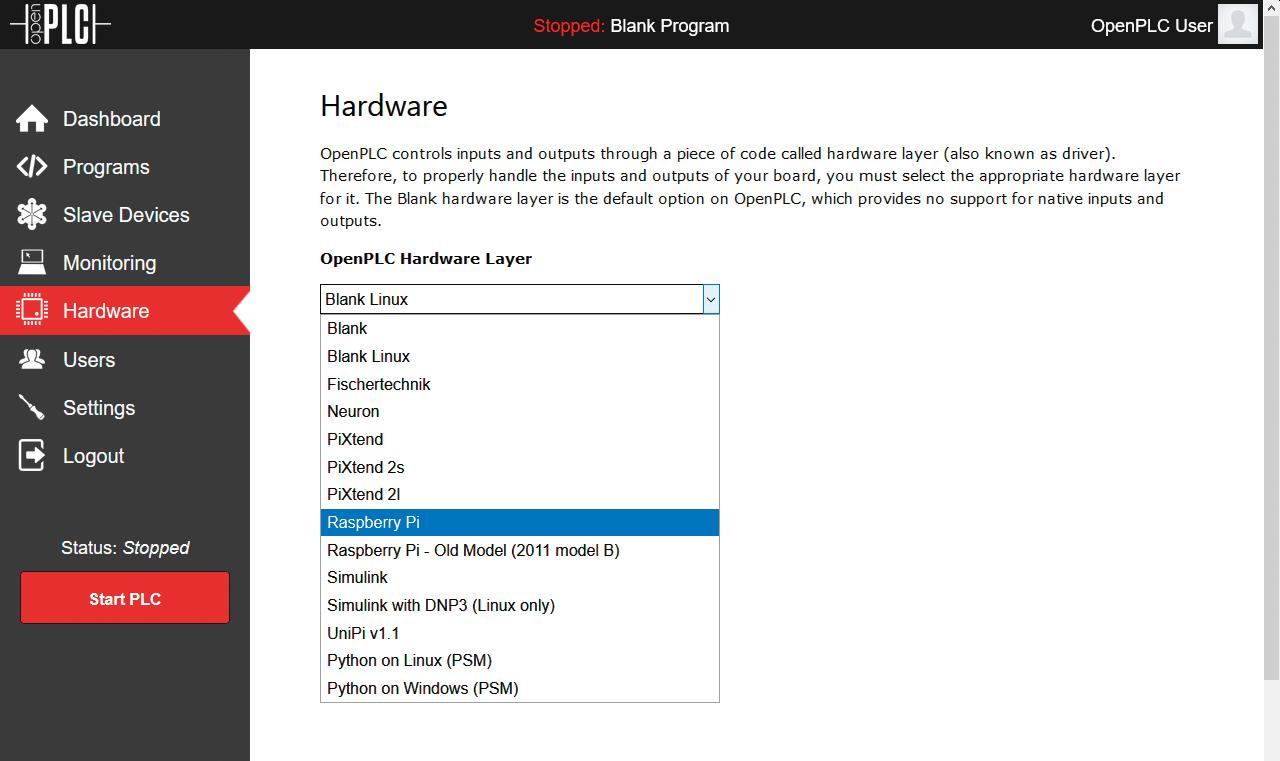
Task: Select the Hardware sidebar item
Action: click(125, 311)
